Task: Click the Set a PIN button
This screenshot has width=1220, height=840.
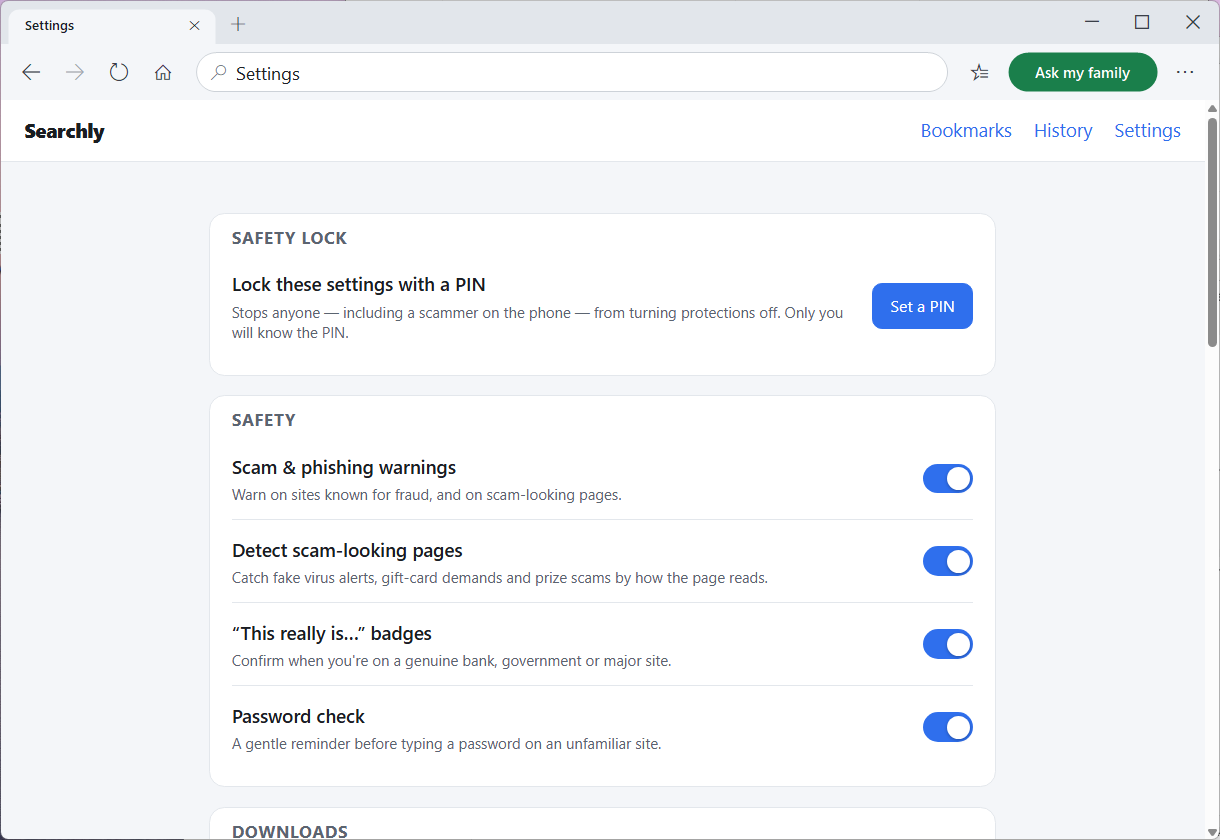Action: 922,306
